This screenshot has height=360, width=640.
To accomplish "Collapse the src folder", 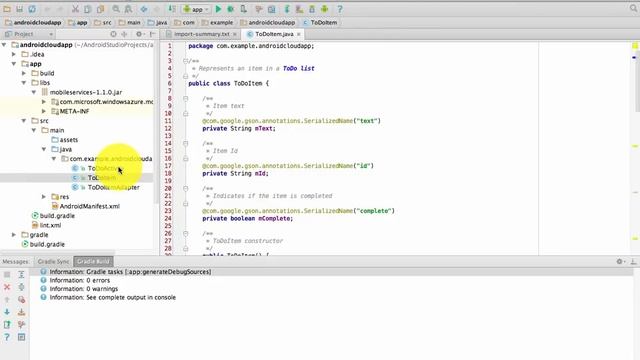I will (24, 120).
